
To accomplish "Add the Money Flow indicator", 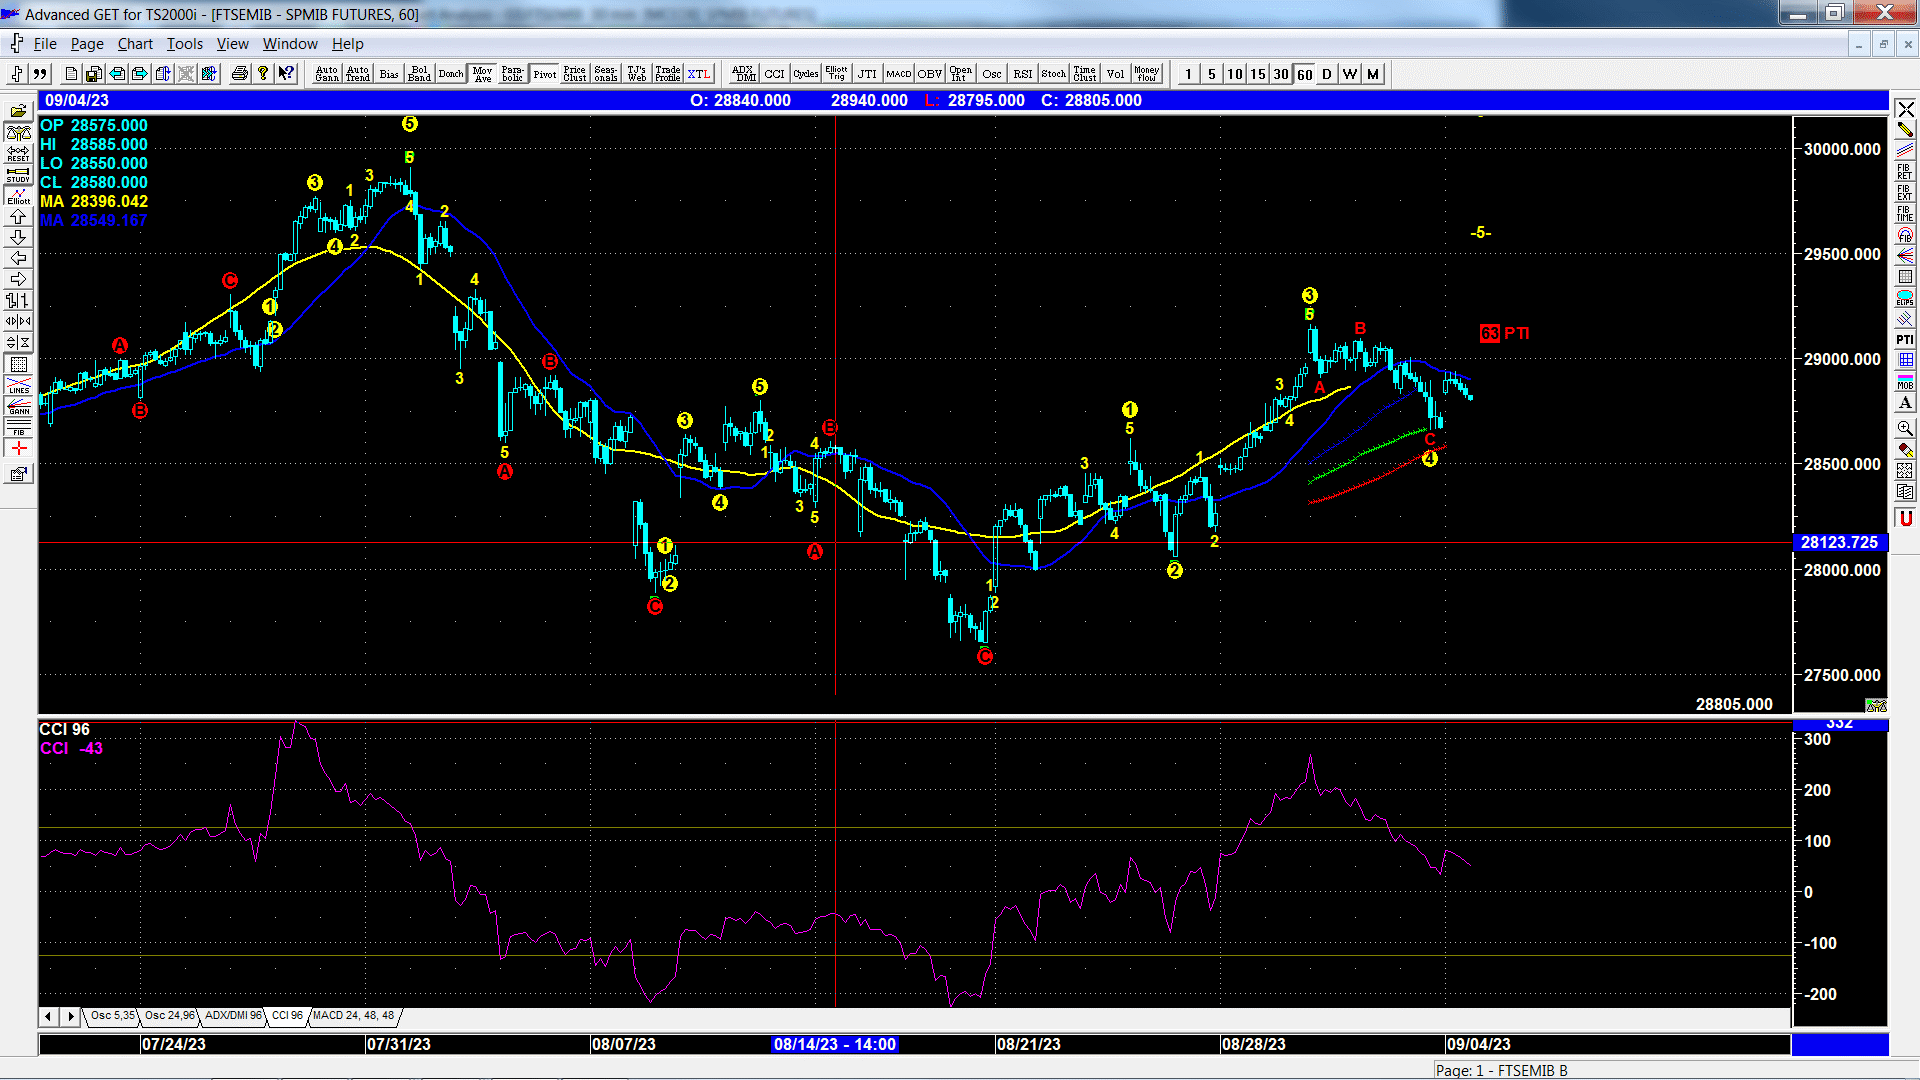I will tap(1147, 74).
